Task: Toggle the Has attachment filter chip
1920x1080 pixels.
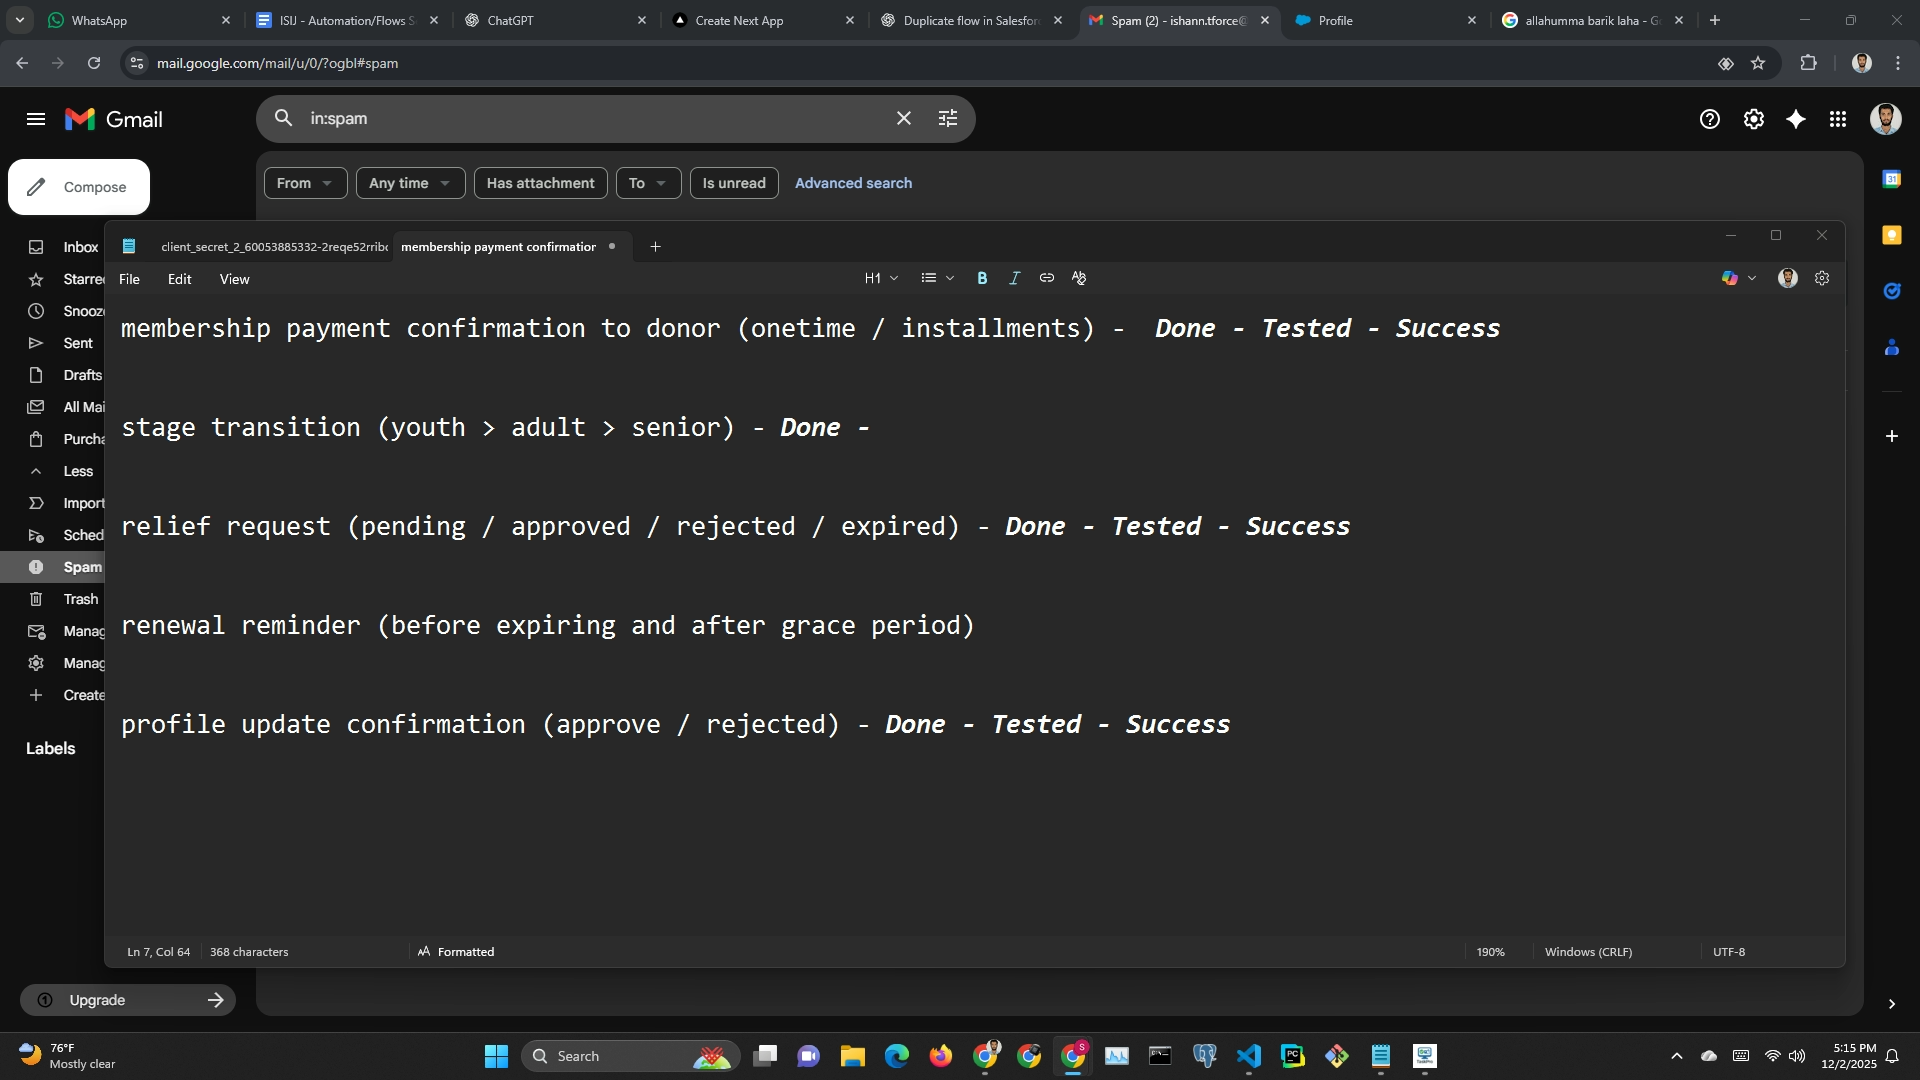Action: 540,183
